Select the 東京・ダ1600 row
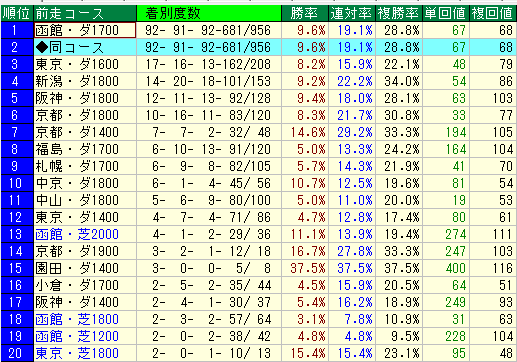Viewport: 517px width, 362px height. pyautogui.click(x=259, y=64)
